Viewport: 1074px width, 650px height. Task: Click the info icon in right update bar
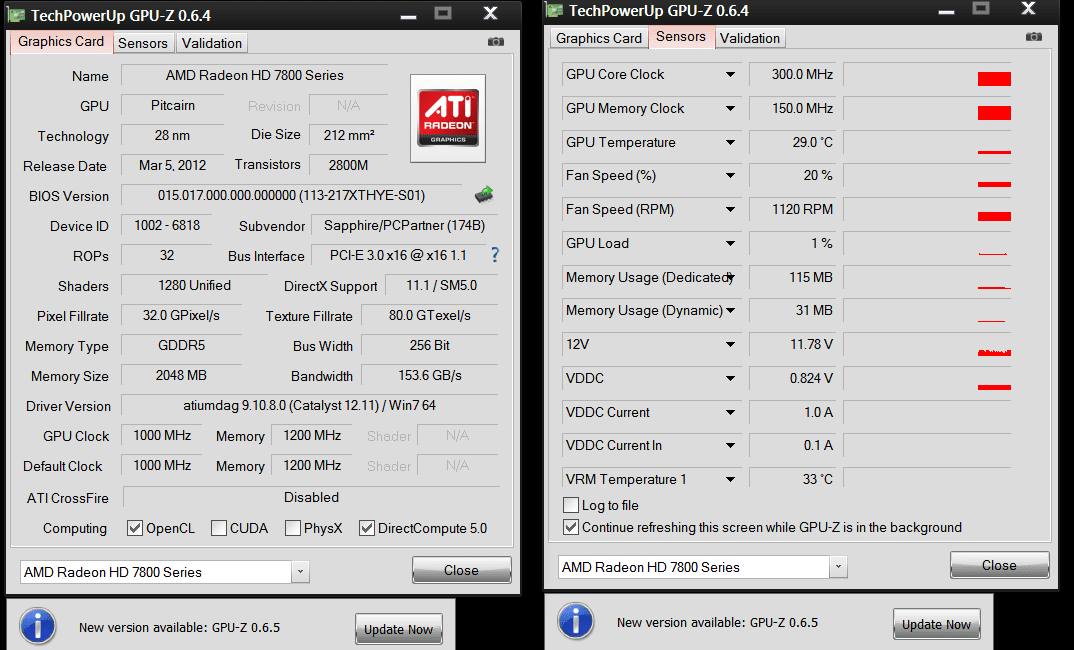[x=576, y=621]
